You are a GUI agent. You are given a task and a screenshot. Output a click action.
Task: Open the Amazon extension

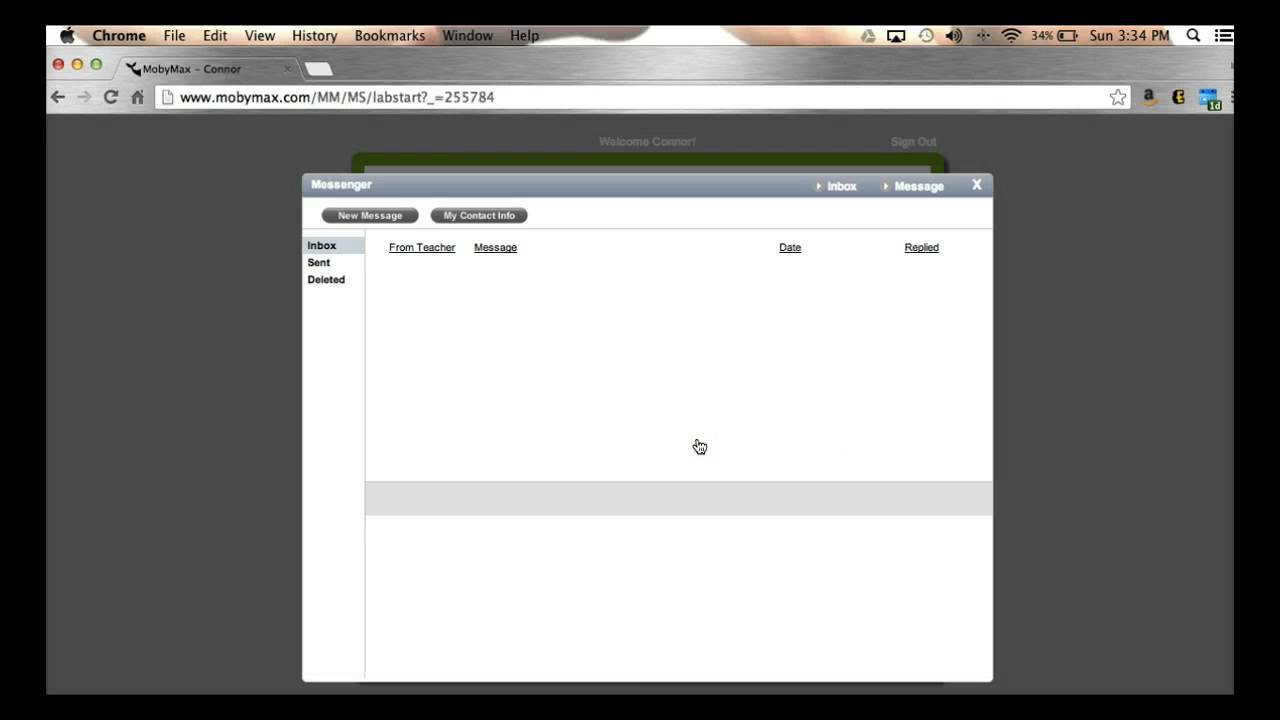1150,97
